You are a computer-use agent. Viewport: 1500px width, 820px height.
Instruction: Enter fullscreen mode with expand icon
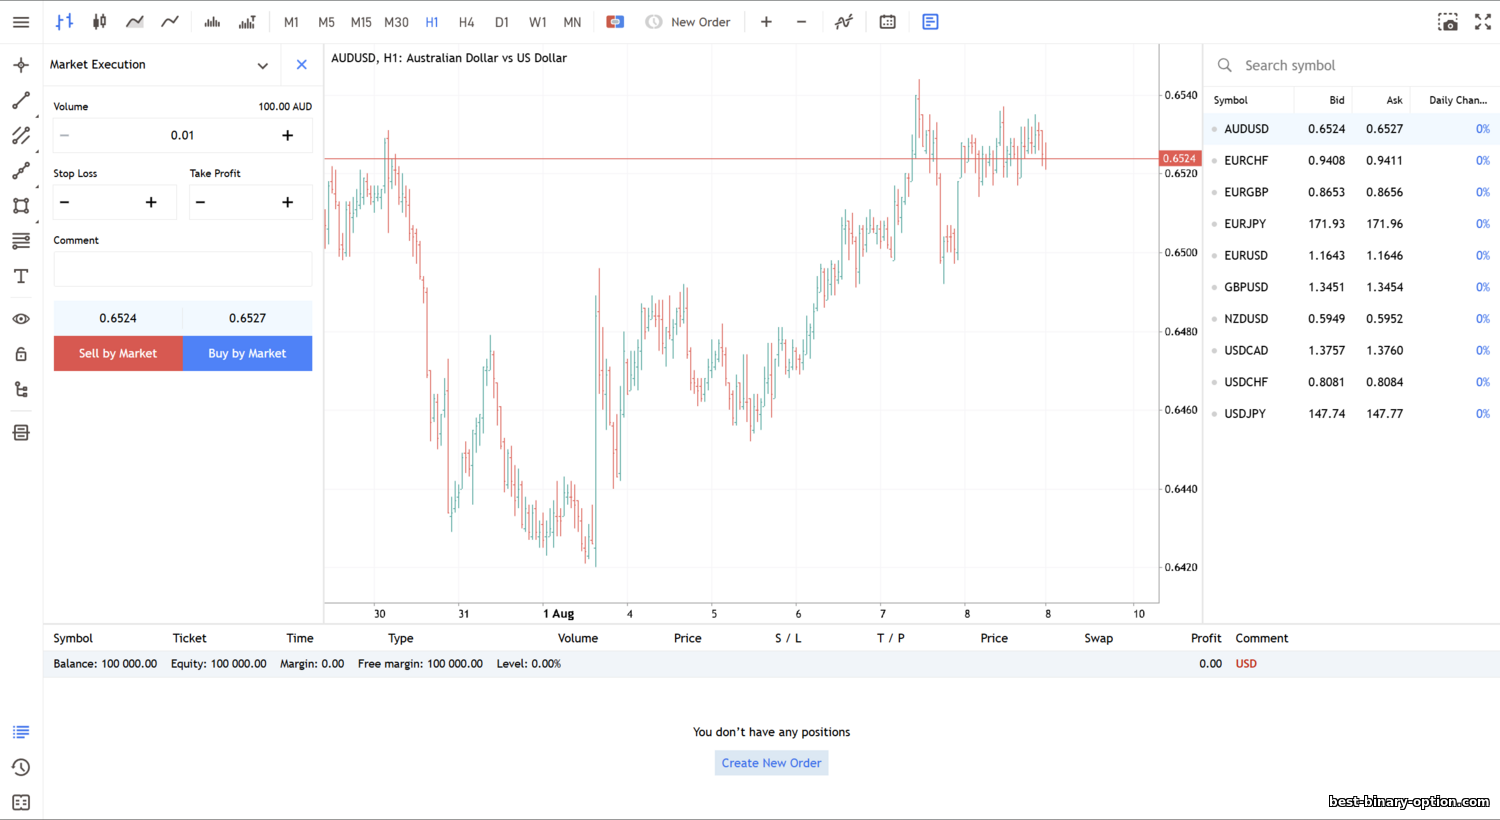pyautogui.click(x=1482, y=22)
